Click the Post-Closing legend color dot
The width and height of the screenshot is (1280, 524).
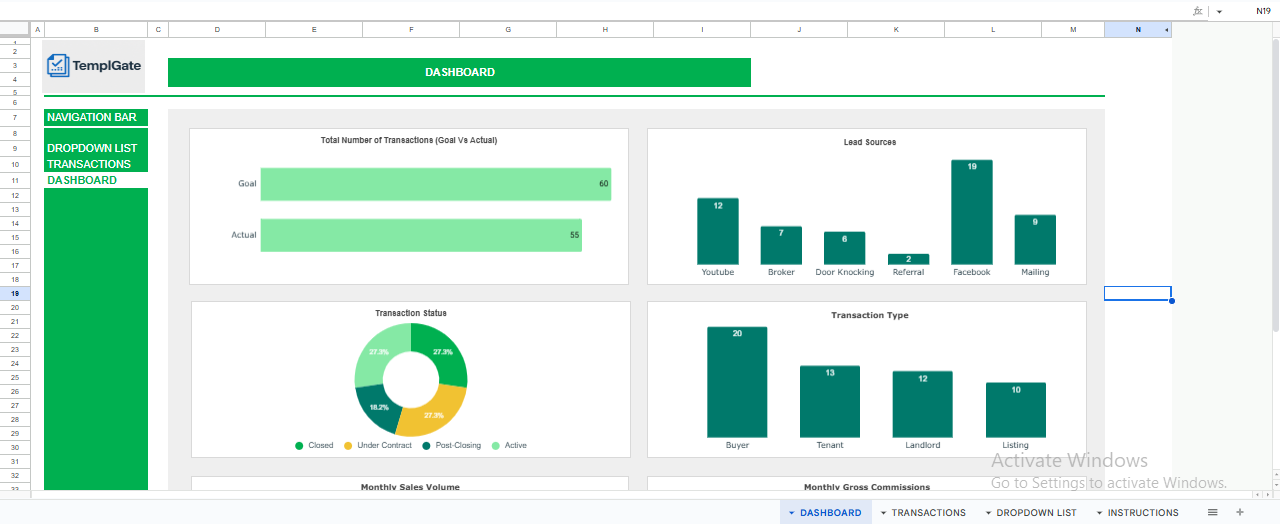coord(426,445)
